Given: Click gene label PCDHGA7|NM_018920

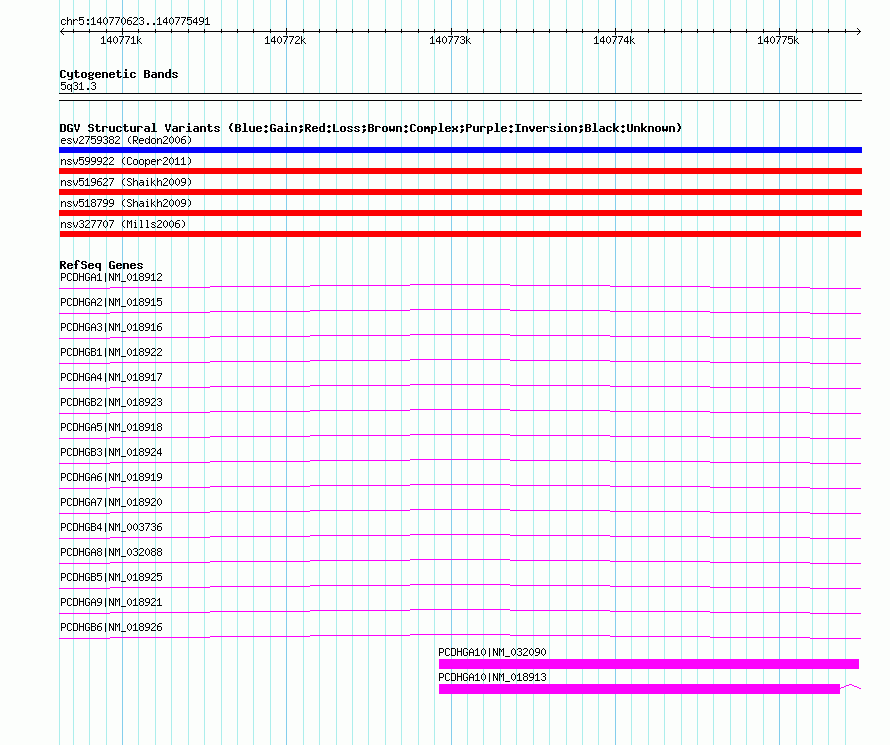Looking at the screenshot, I should (111, 502).
